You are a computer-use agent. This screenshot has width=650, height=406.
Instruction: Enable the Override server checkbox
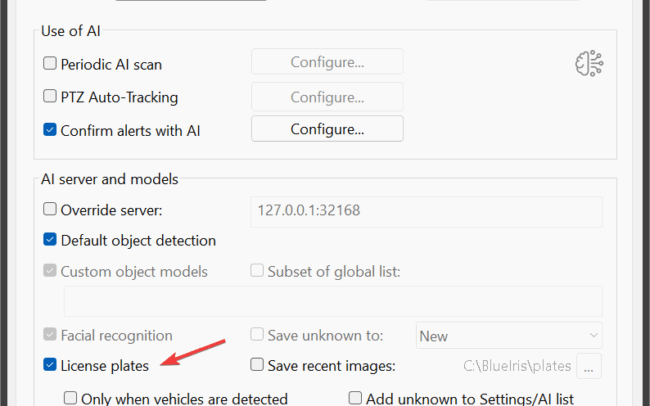[50, 210]
